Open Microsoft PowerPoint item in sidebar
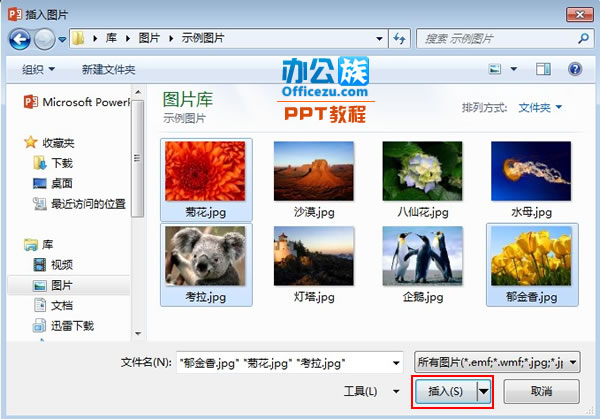600x419 pixels. point(80,102)
